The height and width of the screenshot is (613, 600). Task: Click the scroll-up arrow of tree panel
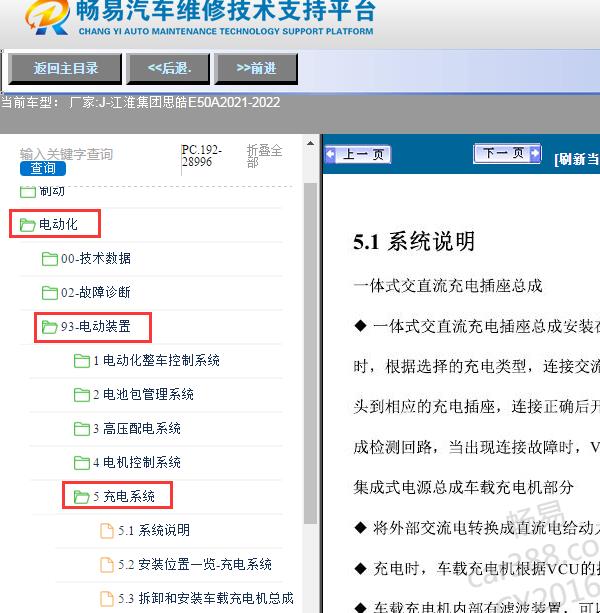pos(311,143)
